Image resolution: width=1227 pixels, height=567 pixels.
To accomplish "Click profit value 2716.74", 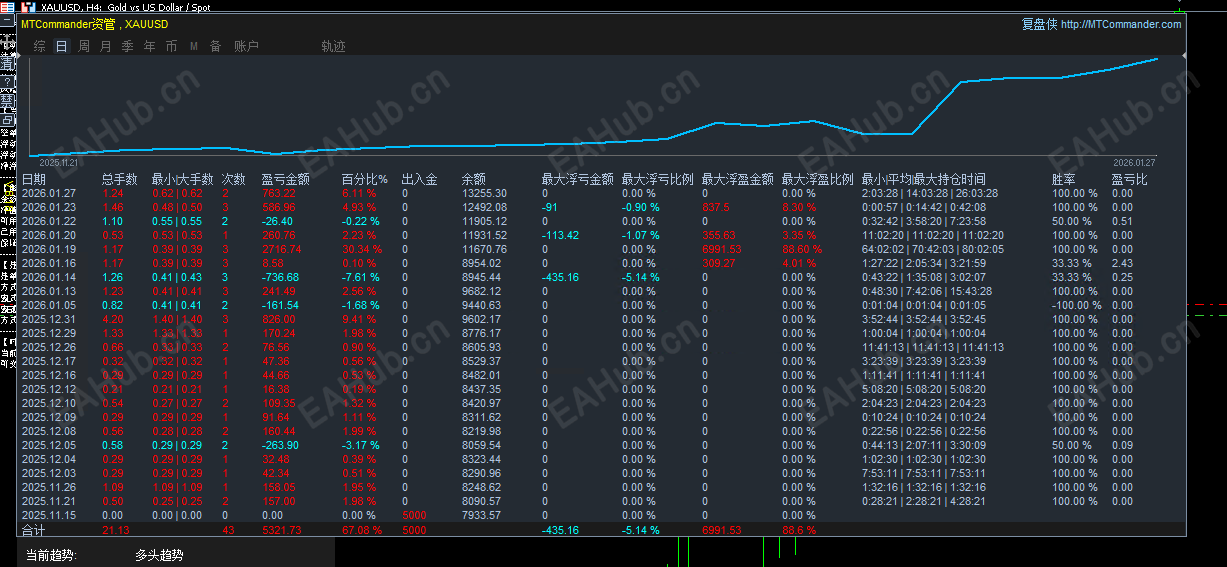I will (x=282, y=249).
